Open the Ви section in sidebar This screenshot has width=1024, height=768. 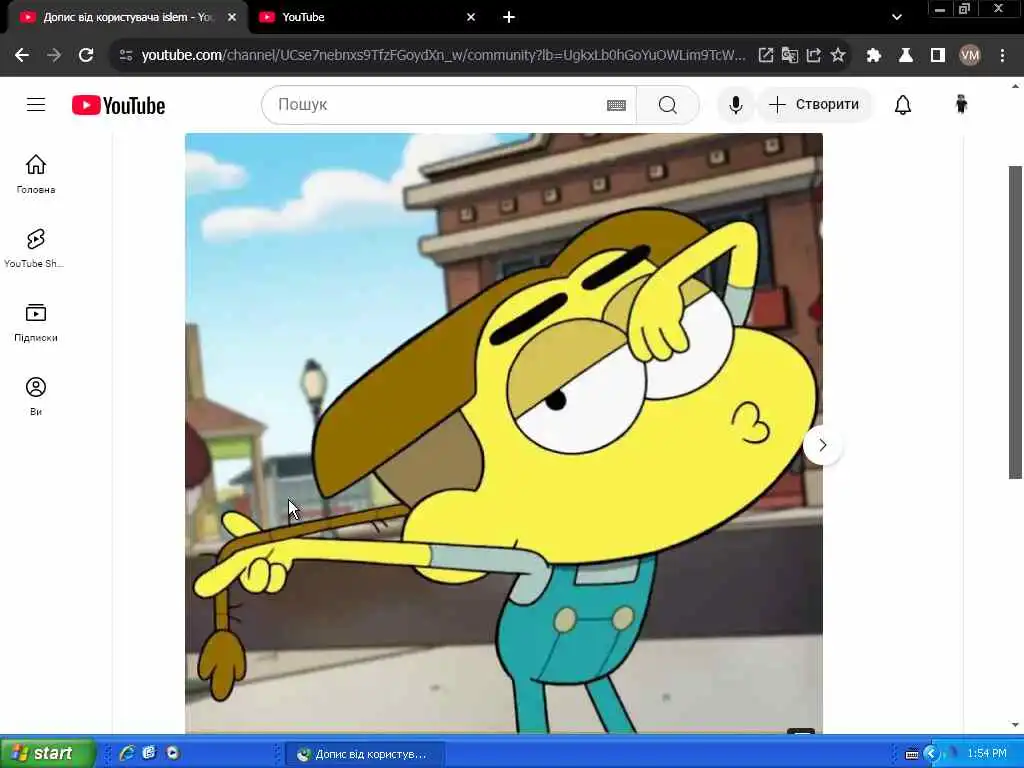click(x=36, y=396)
